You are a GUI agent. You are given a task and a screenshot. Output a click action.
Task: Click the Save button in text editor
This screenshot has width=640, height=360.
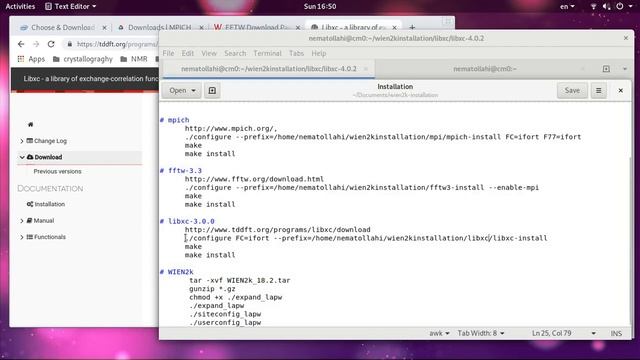[x=572, y=91]
